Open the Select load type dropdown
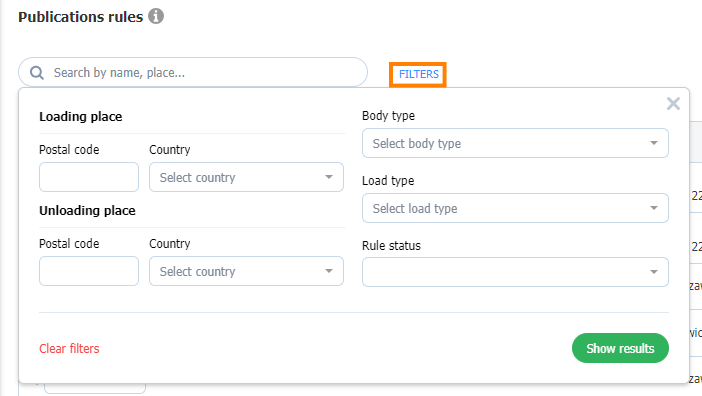 pos(515,208)
